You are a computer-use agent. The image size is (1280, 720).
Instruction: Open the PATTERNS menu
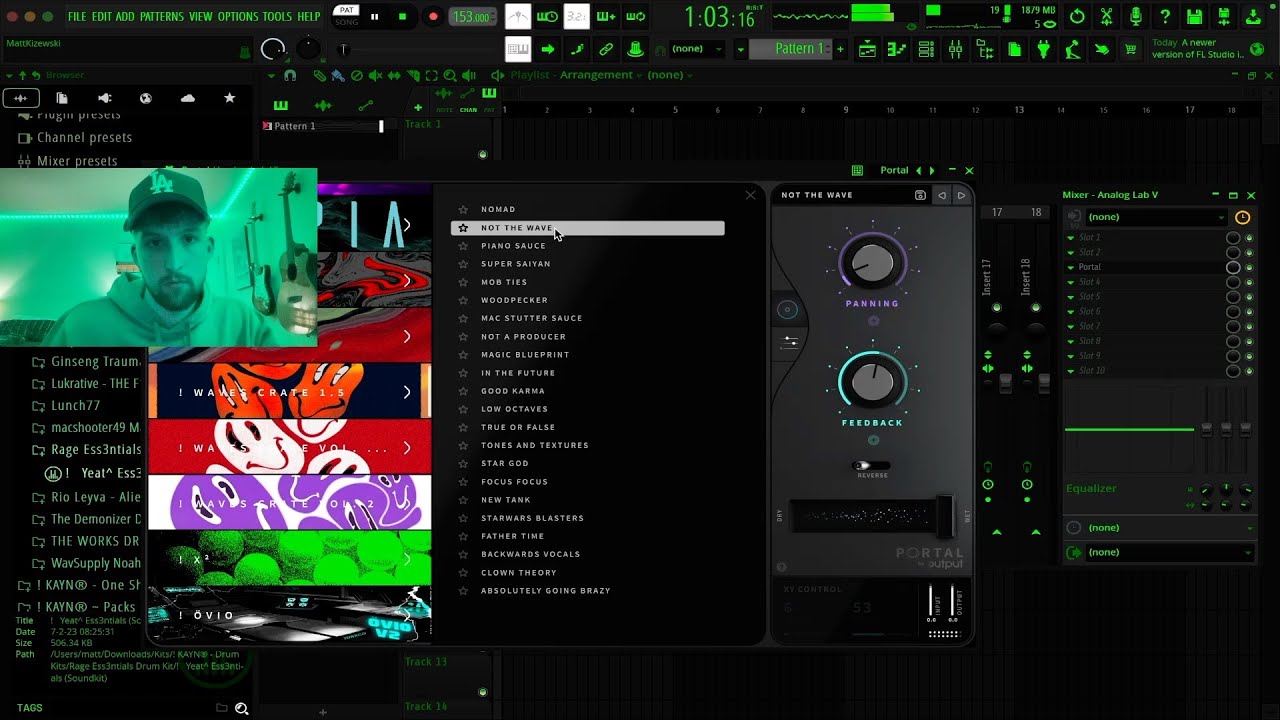161,17
